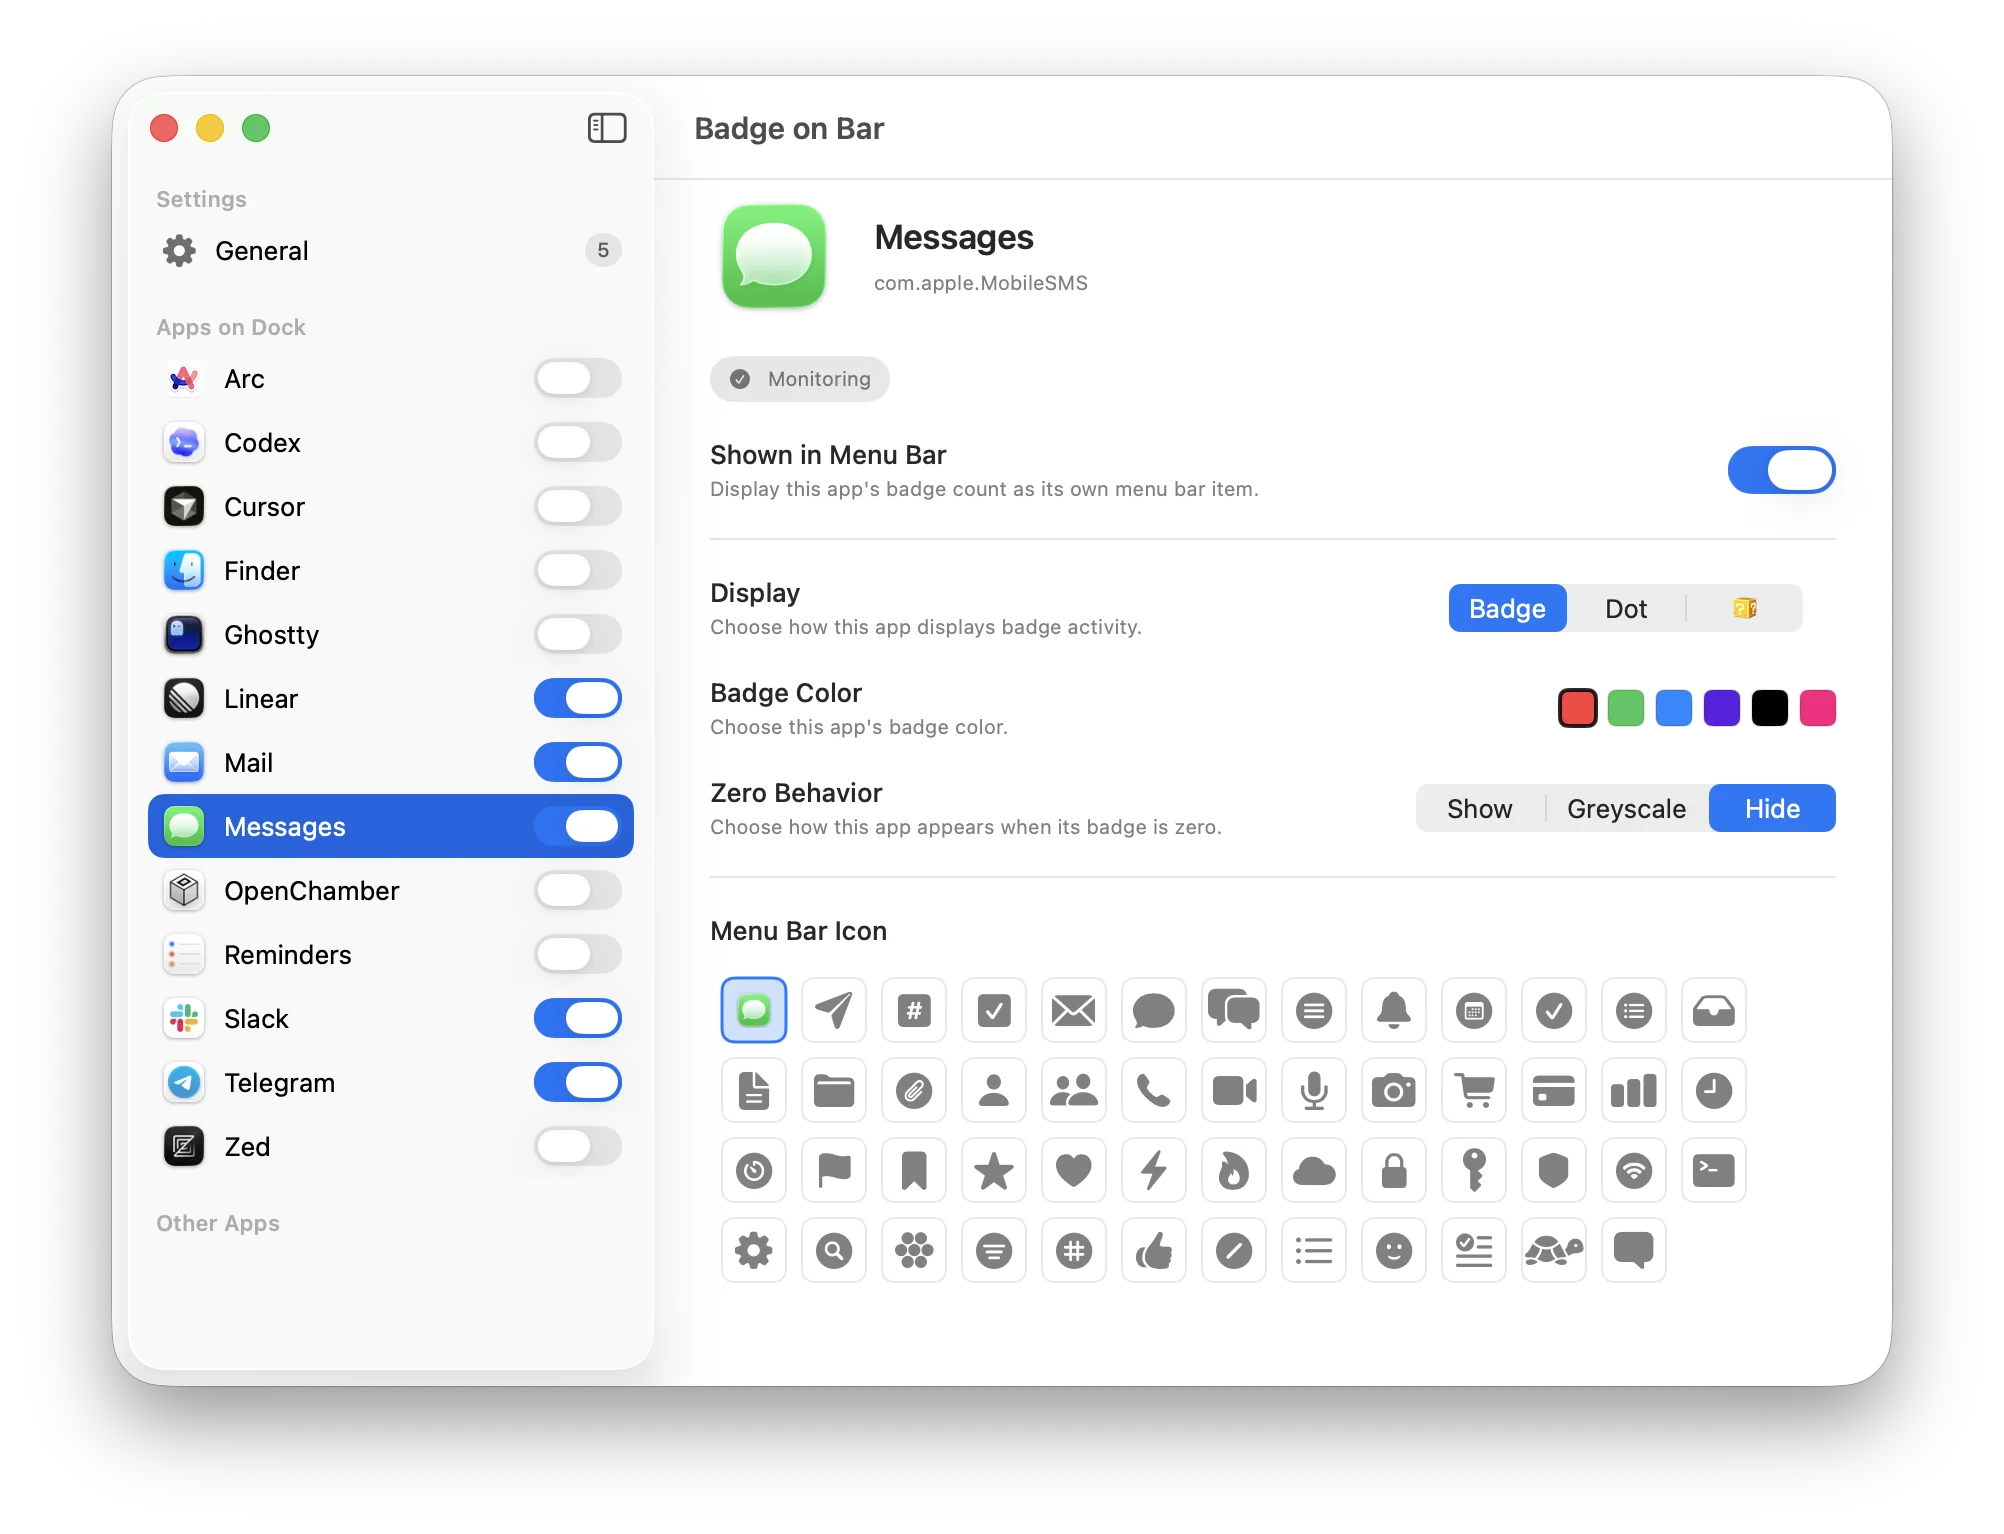Enable the Arc app toggle
2004x1534 pixels.
(578, 378)
